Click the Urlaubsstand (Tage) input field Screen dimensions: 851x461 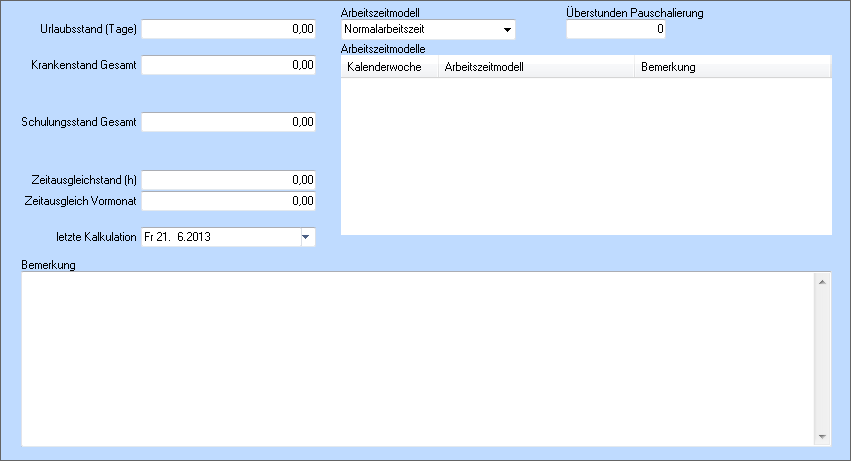pyautogui.click(x=228, y=29)
